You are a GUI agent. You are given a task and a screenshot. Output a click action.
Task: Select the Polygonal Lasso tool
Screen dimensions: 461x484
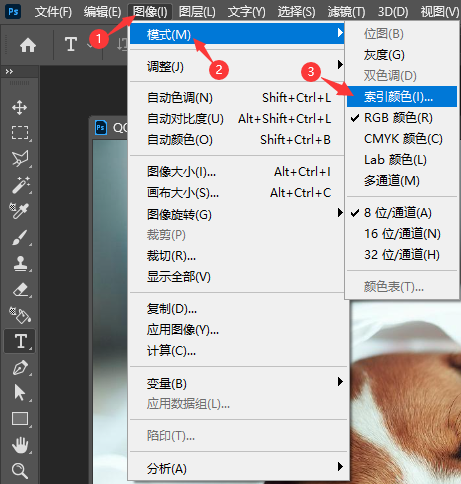tap(20, 159)
